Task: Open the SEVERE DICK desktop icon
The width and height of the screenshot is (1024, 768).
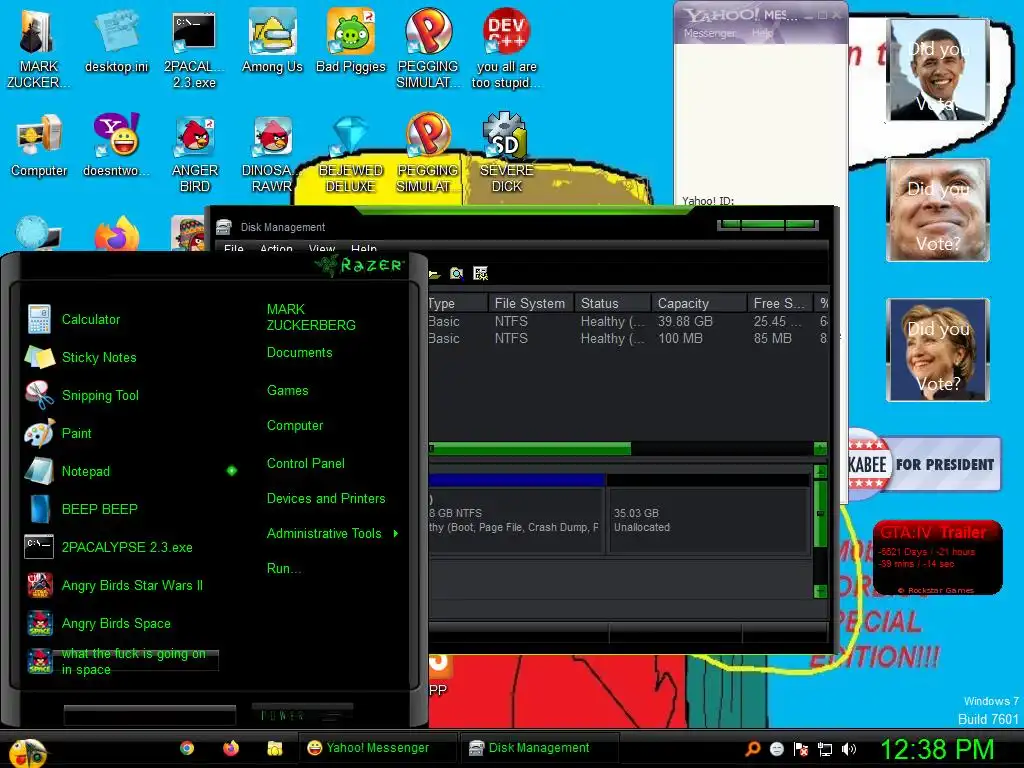Action: 506,154
